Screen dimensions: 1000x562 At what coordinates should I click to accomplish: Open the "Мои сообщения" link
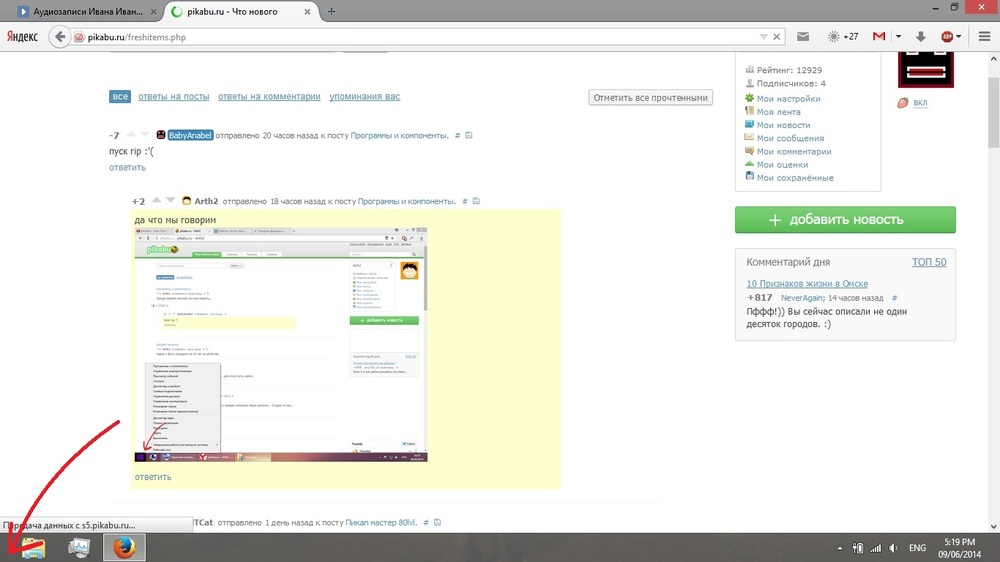(x=790, y=138)
